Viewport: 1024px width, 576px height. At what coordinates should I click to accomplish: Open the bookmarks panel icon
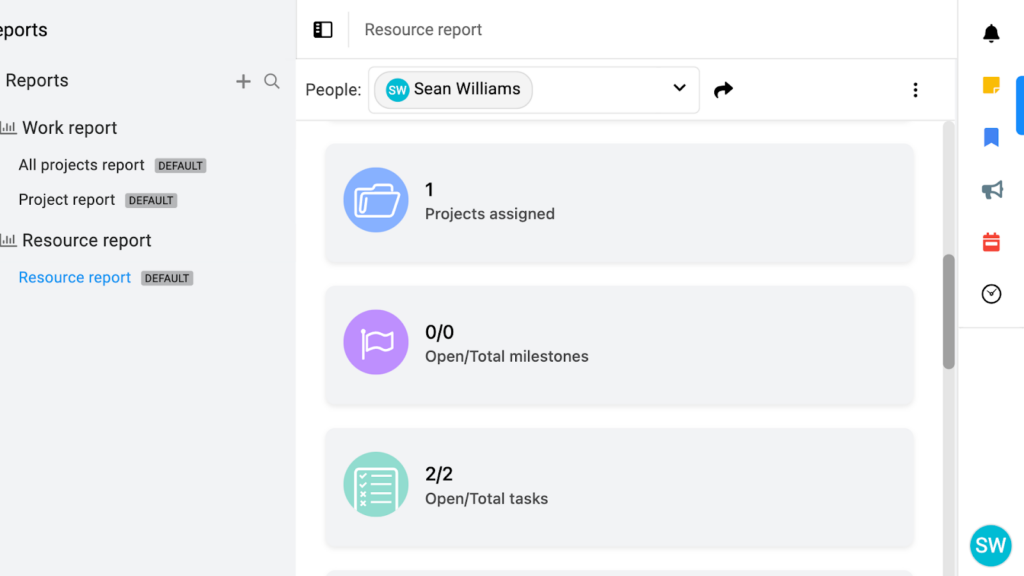pyautogui.click(x=990, y=137)
